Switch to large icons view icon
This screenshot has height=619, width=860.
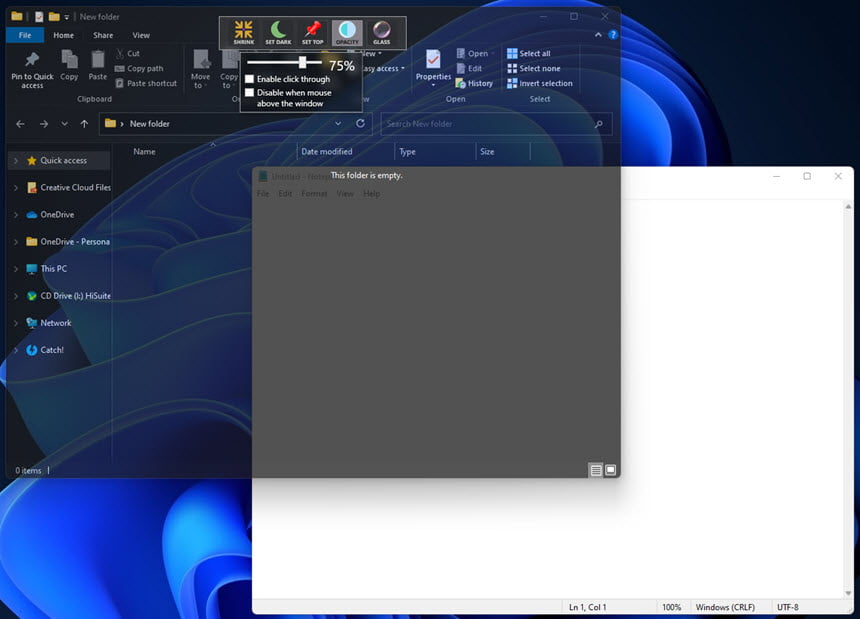coord(610,470)
